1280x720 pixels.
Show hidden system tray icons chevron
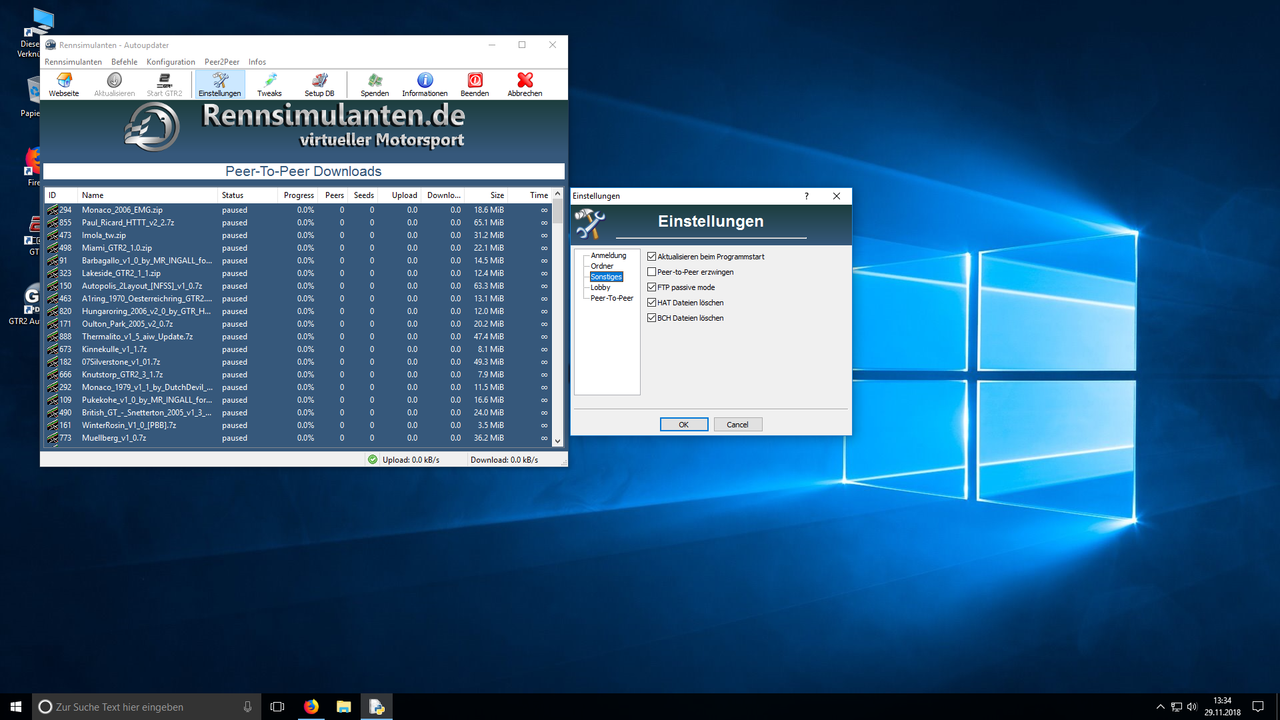click(x=1160, y=706)
